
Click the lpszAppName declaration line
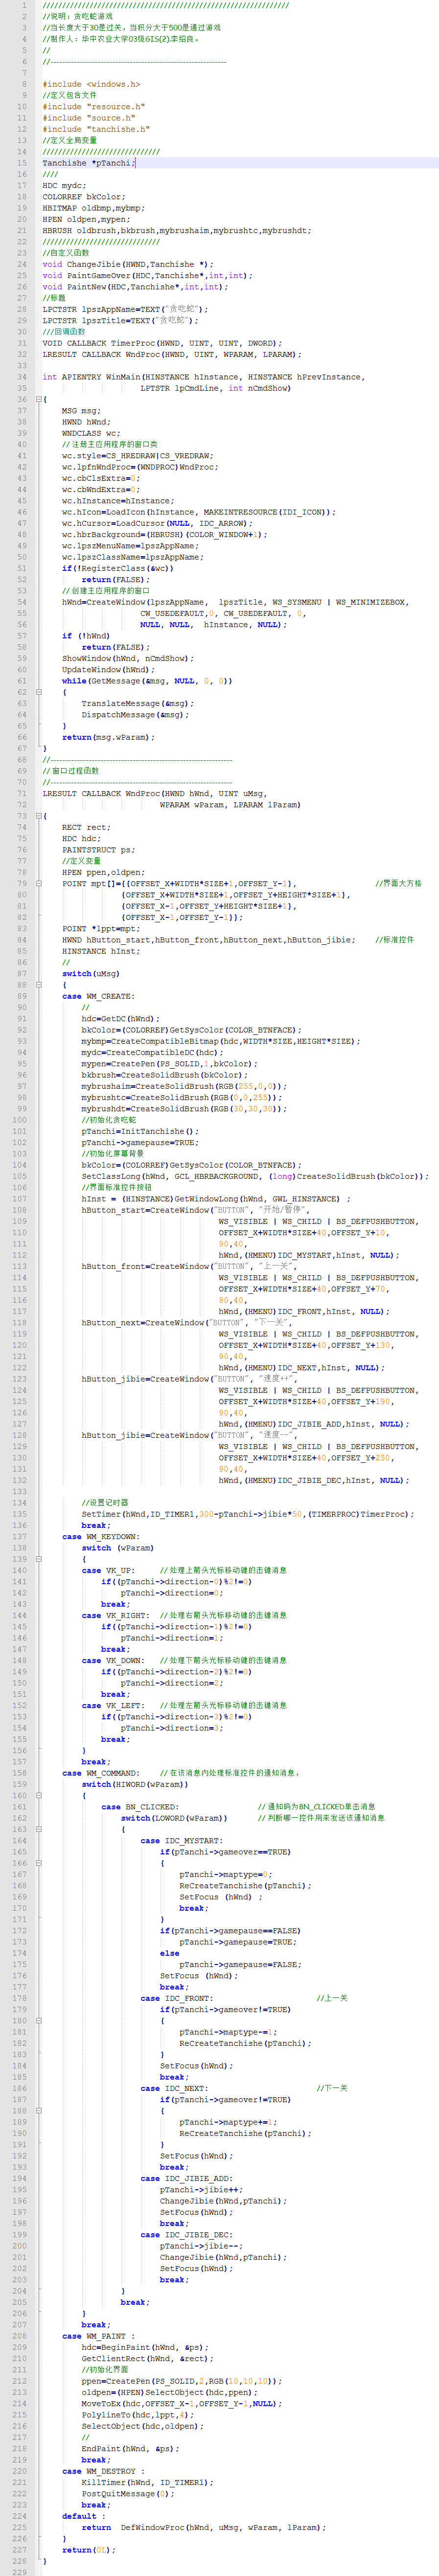point(125,309)
